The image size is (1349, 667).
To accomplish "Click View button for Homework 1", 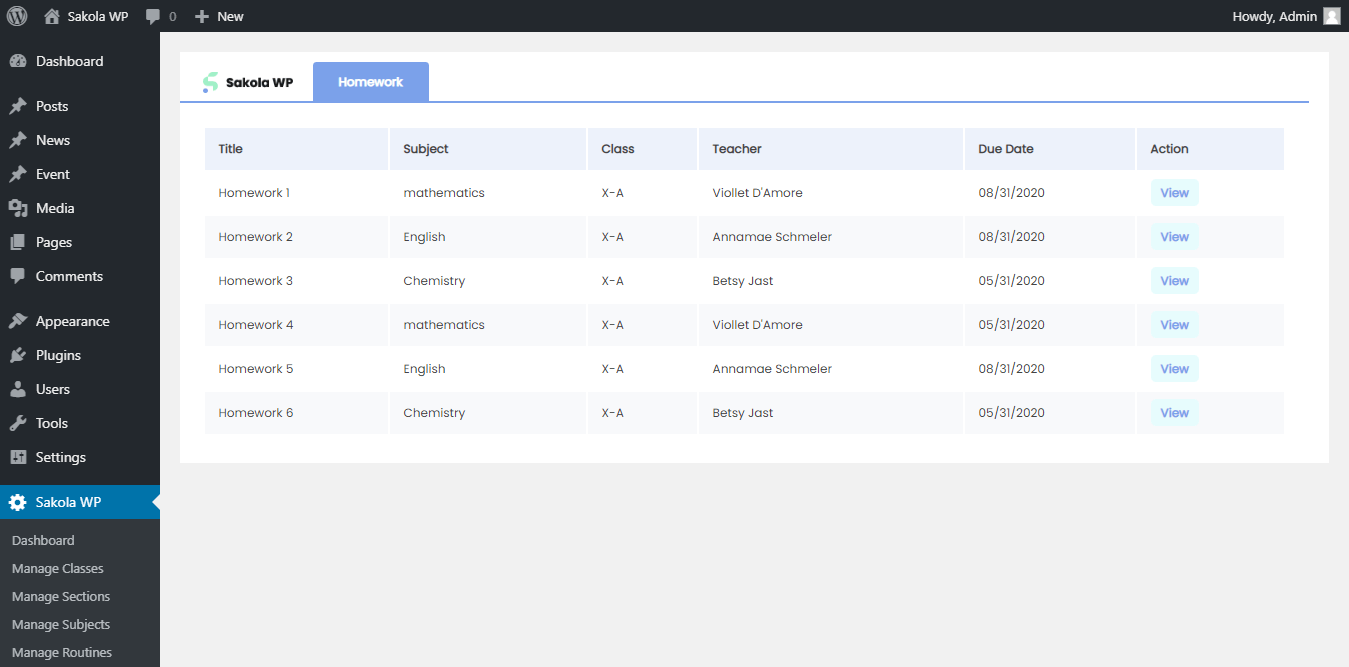I will (x=1174, y=193).
